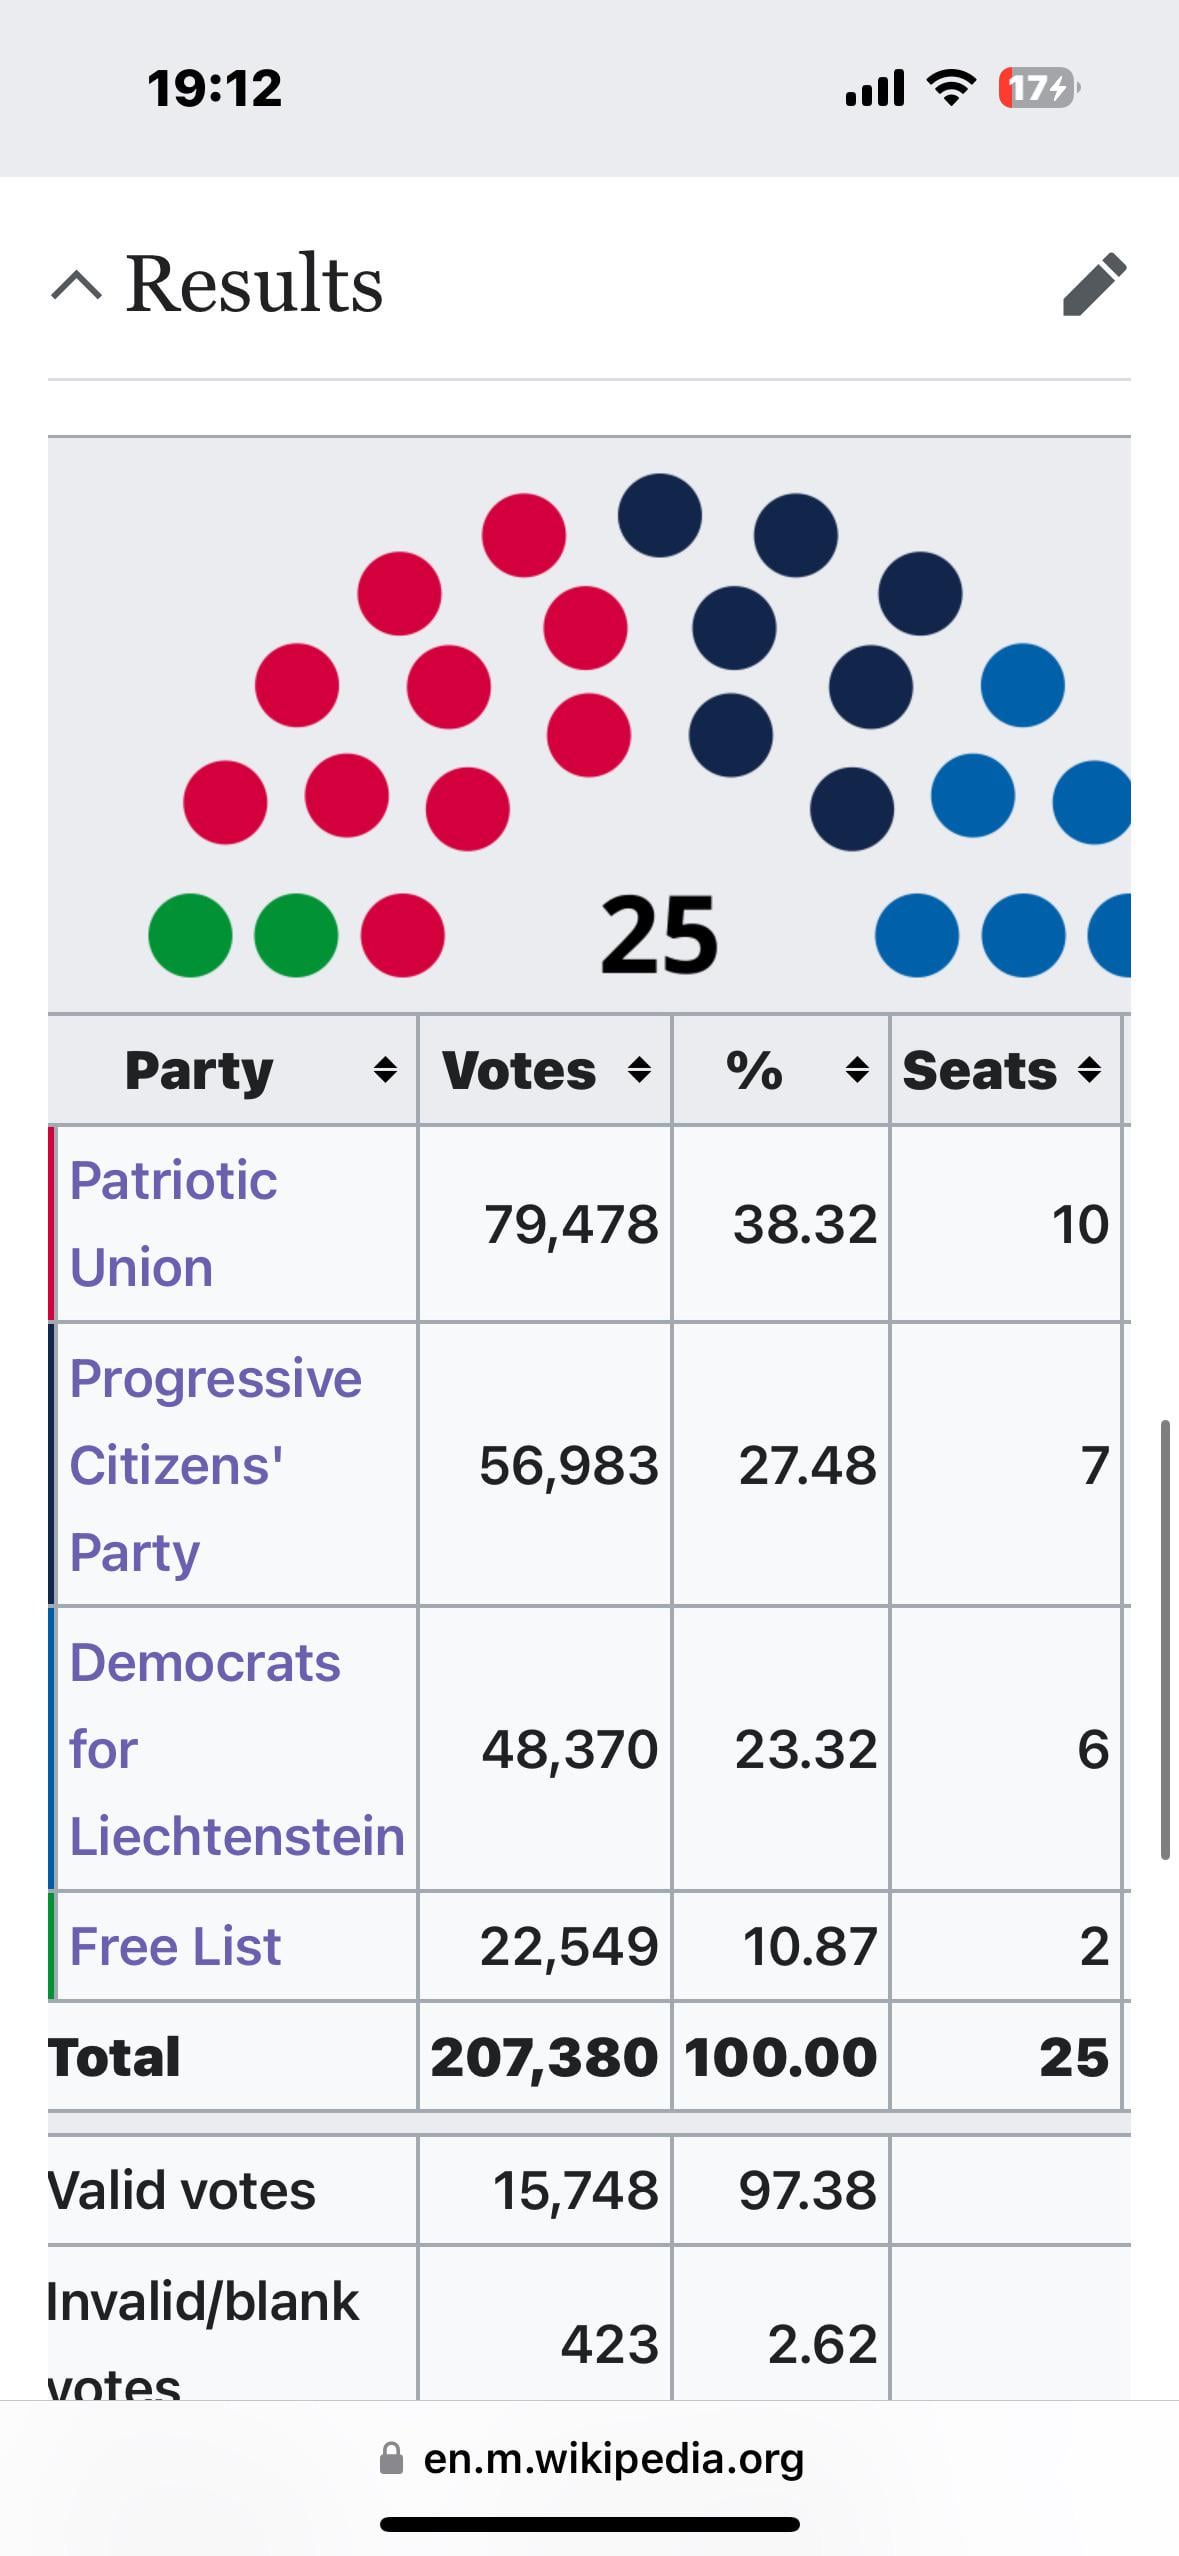
Task: Tap the home indicator bar at bottom
Action: click(590, 2524)
